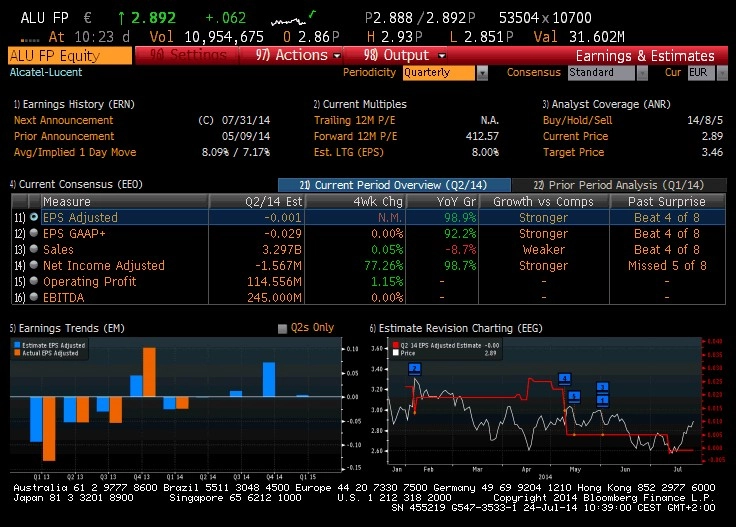Select the EBITDA radio button

[x=34, y=297]
